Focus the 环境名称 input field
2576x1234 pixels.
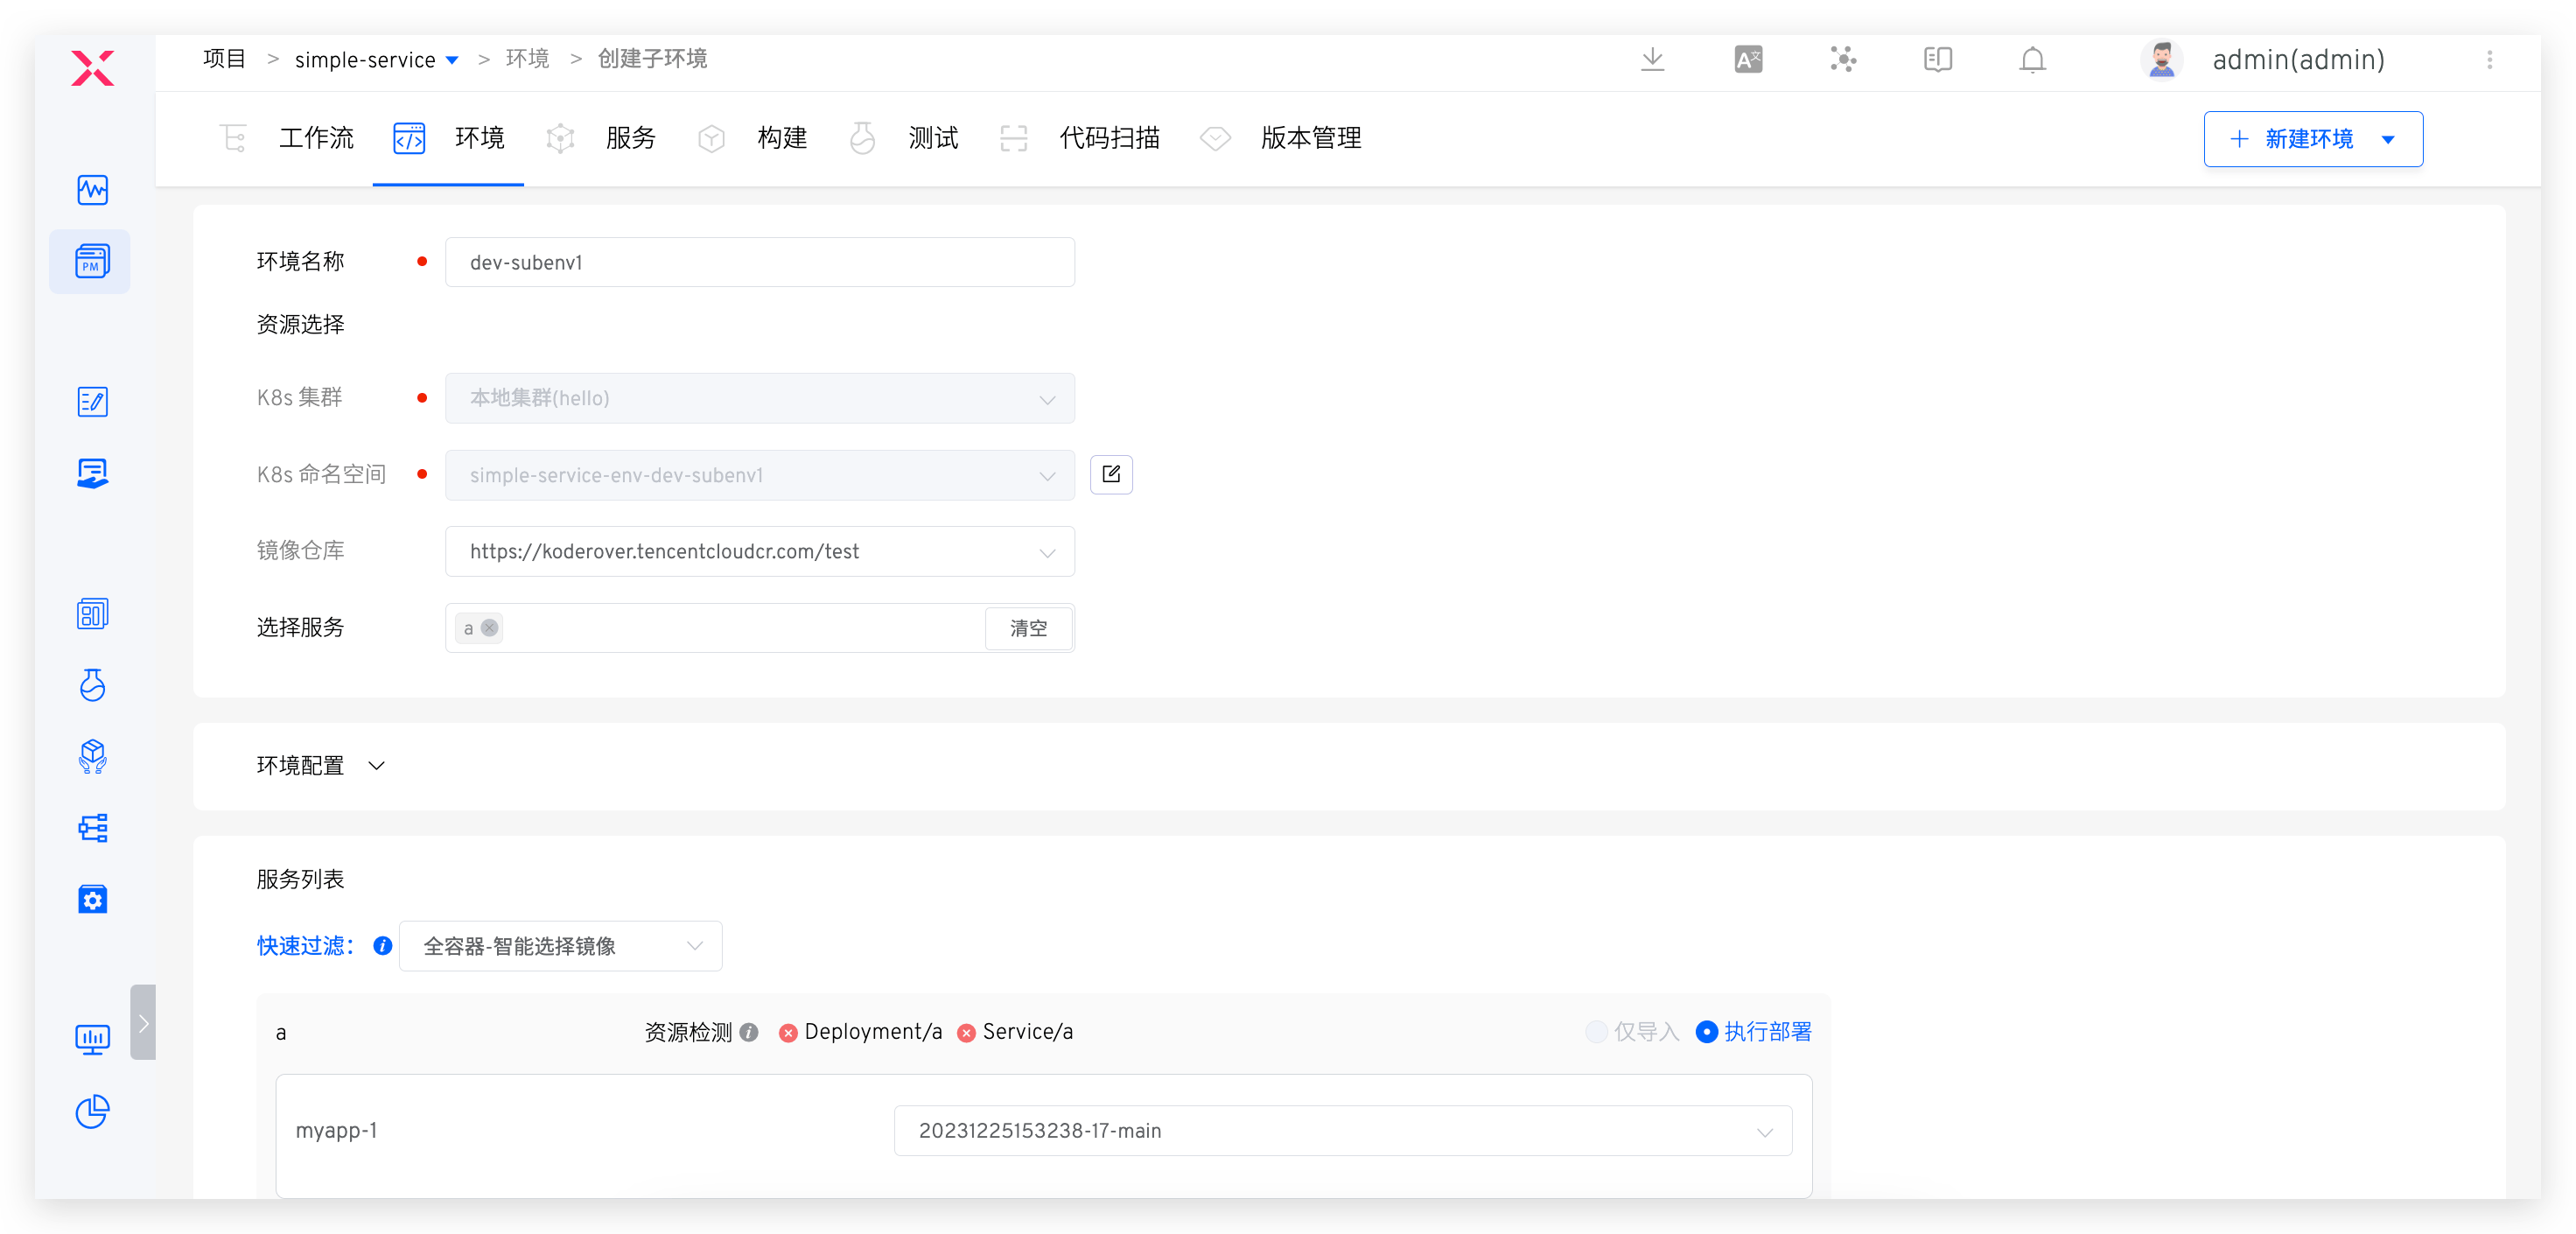tap(760, 262)
